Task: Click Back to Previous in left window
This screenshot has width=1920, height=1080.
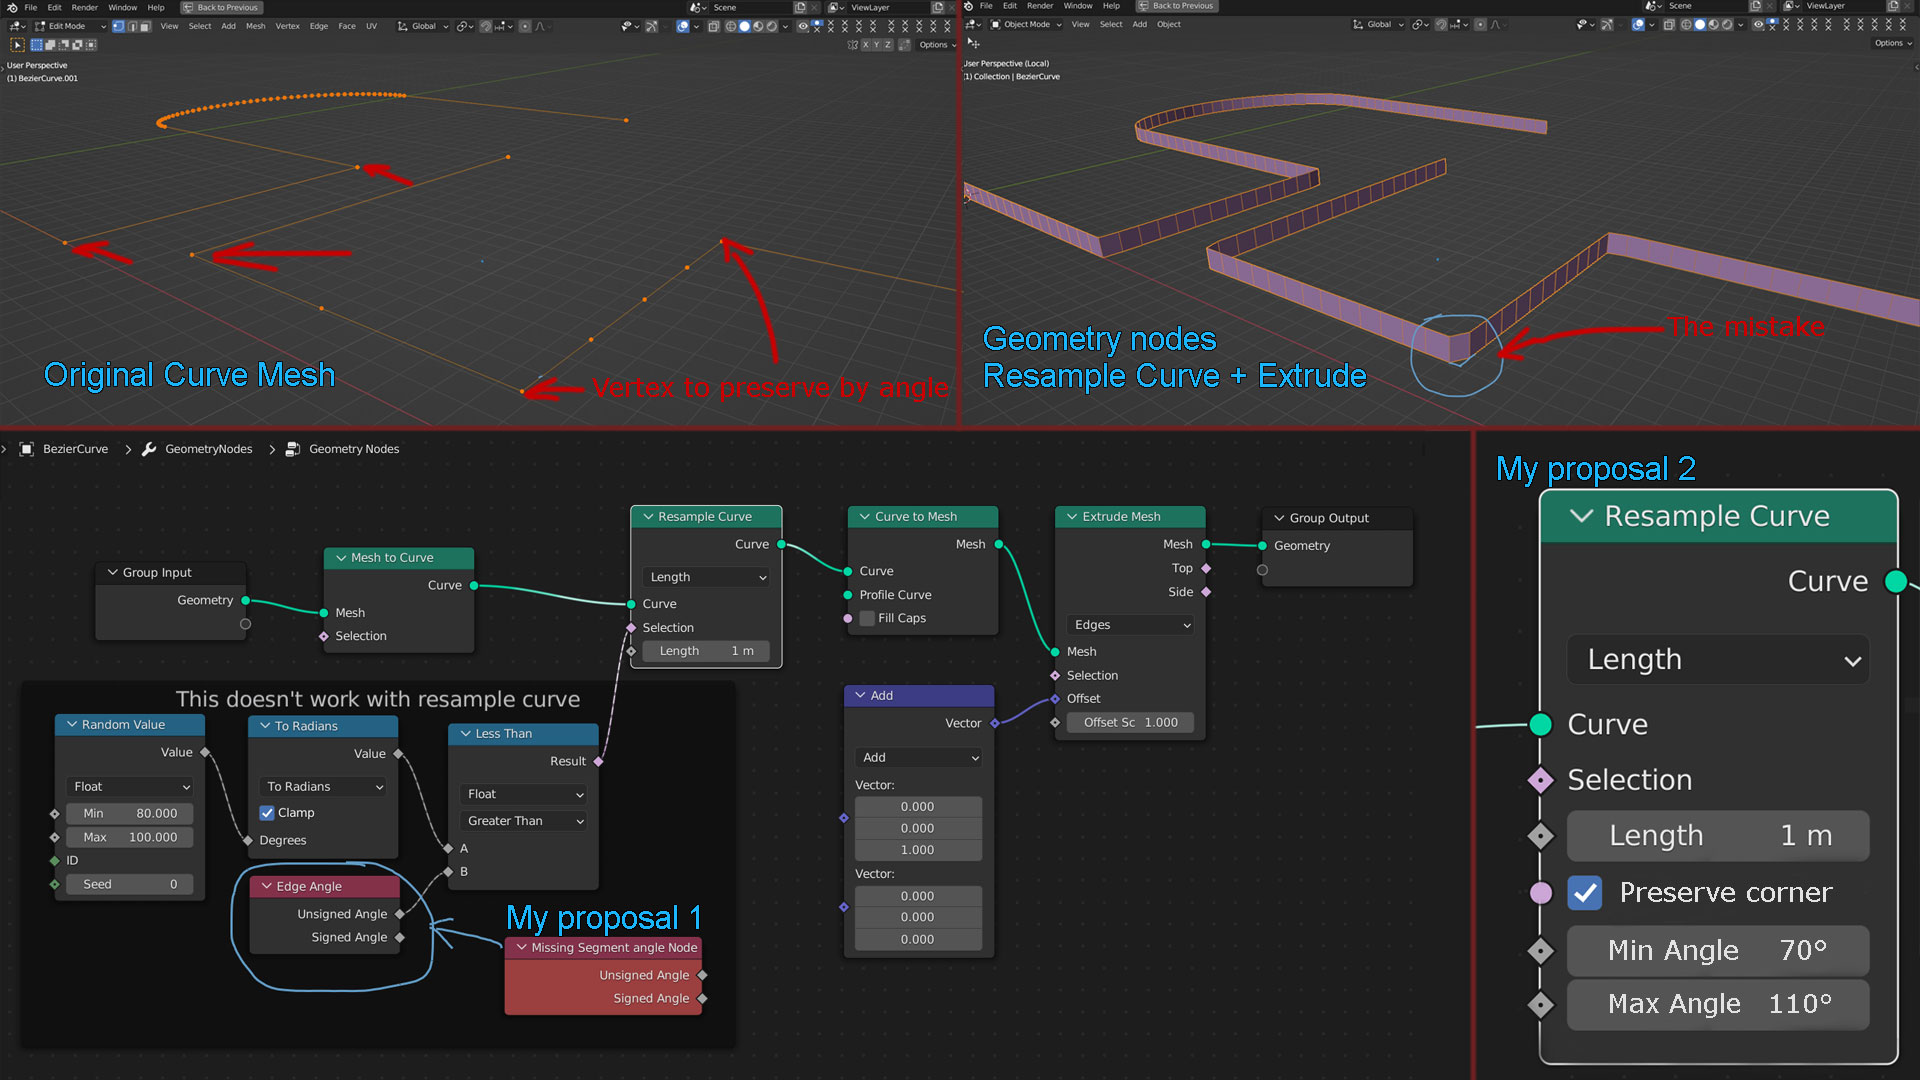Action: 221,7
